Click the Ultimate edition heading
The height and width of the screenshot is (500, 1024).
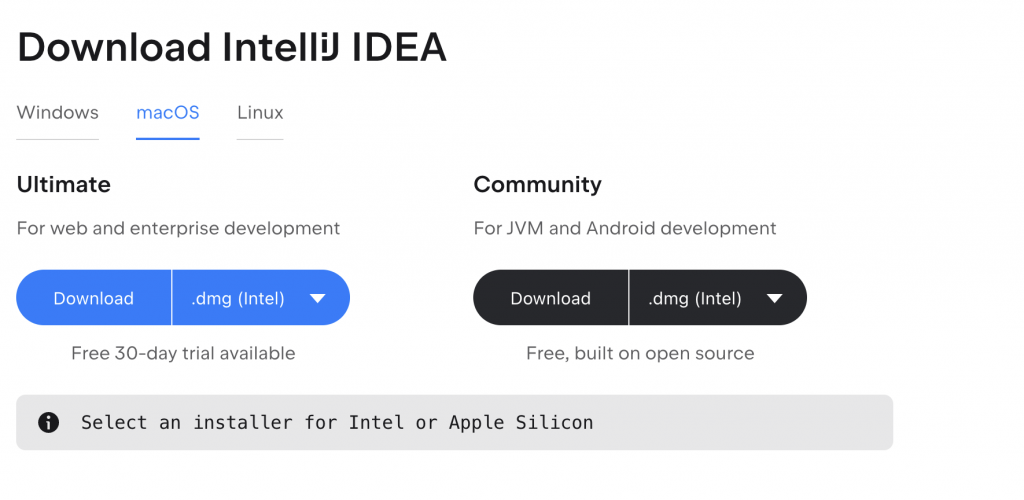(x=64, y=185)
